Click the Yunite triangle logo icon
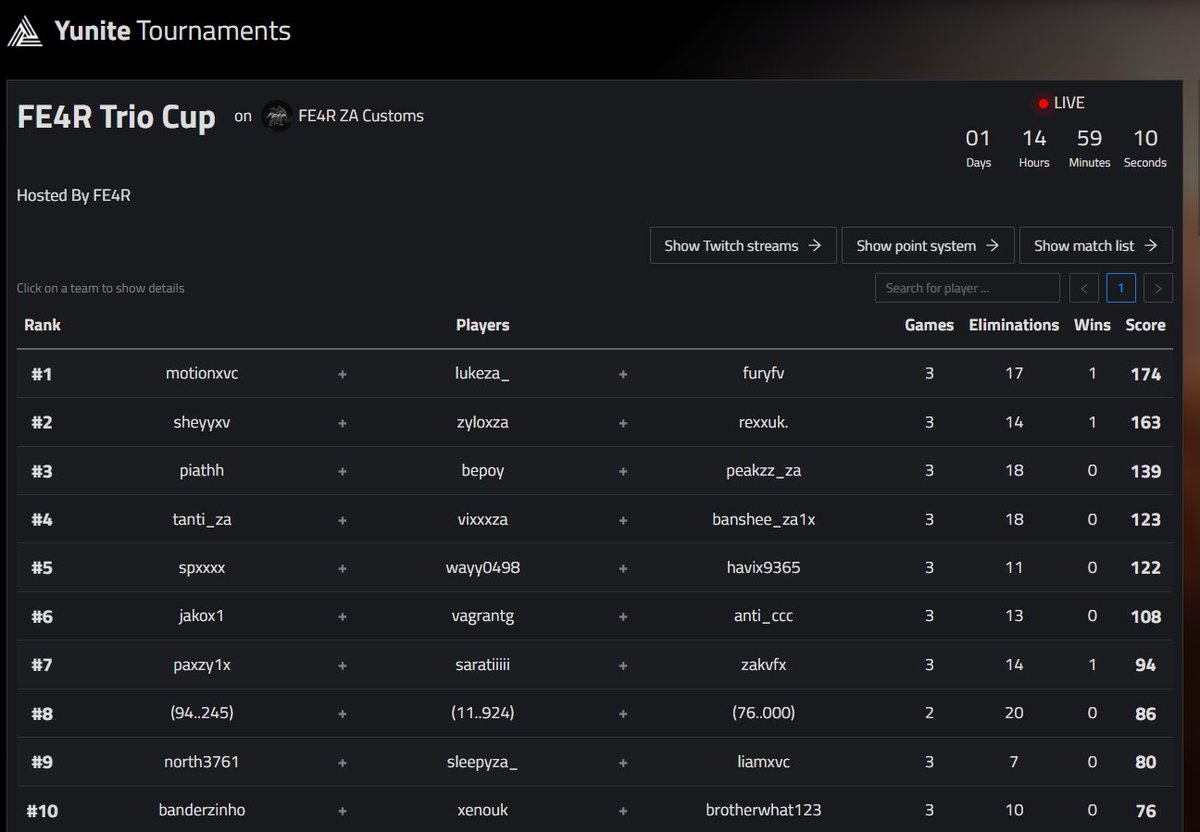This screenshot has width=1200, height=832. click(x=26, y=32)
